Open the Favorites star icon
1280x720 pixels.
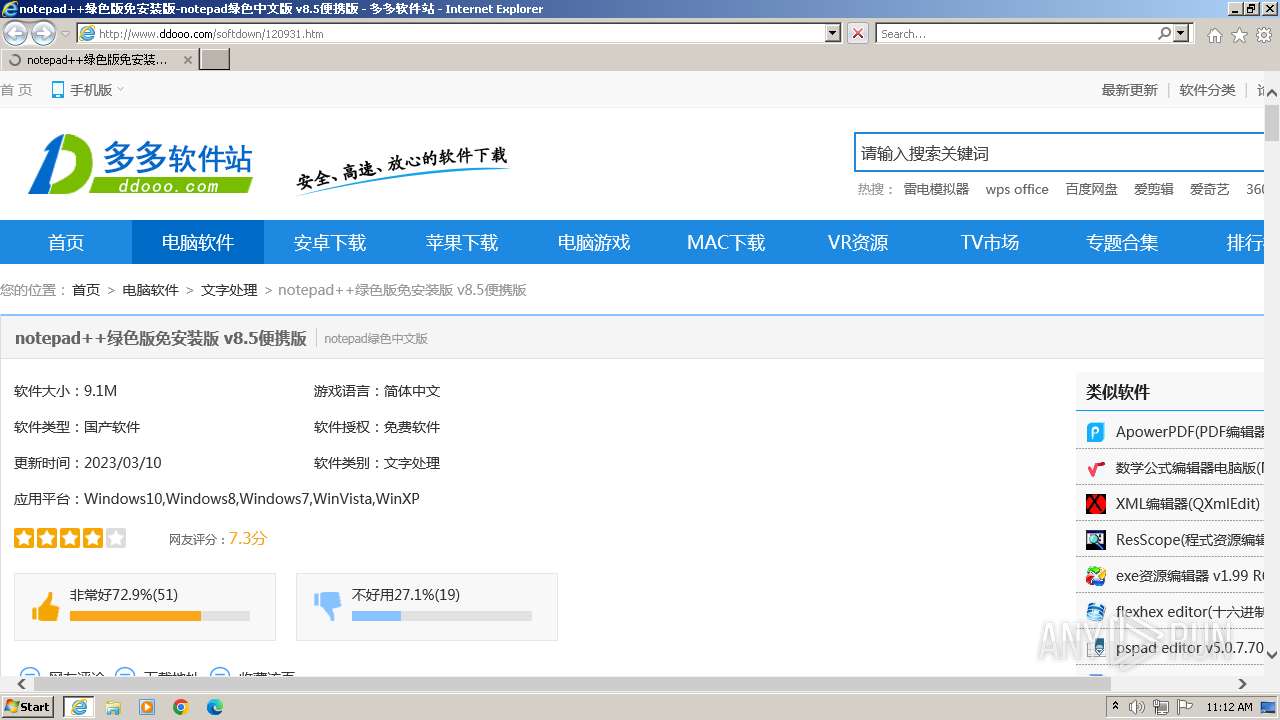[x=1239, y=35]
